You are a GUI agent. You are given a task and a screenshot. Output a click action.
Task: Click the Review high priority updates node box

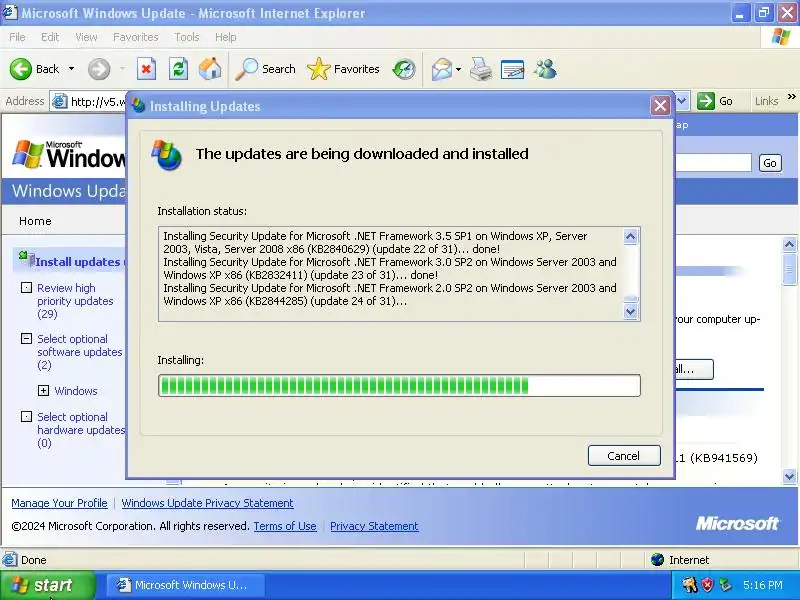click(26, 288)
